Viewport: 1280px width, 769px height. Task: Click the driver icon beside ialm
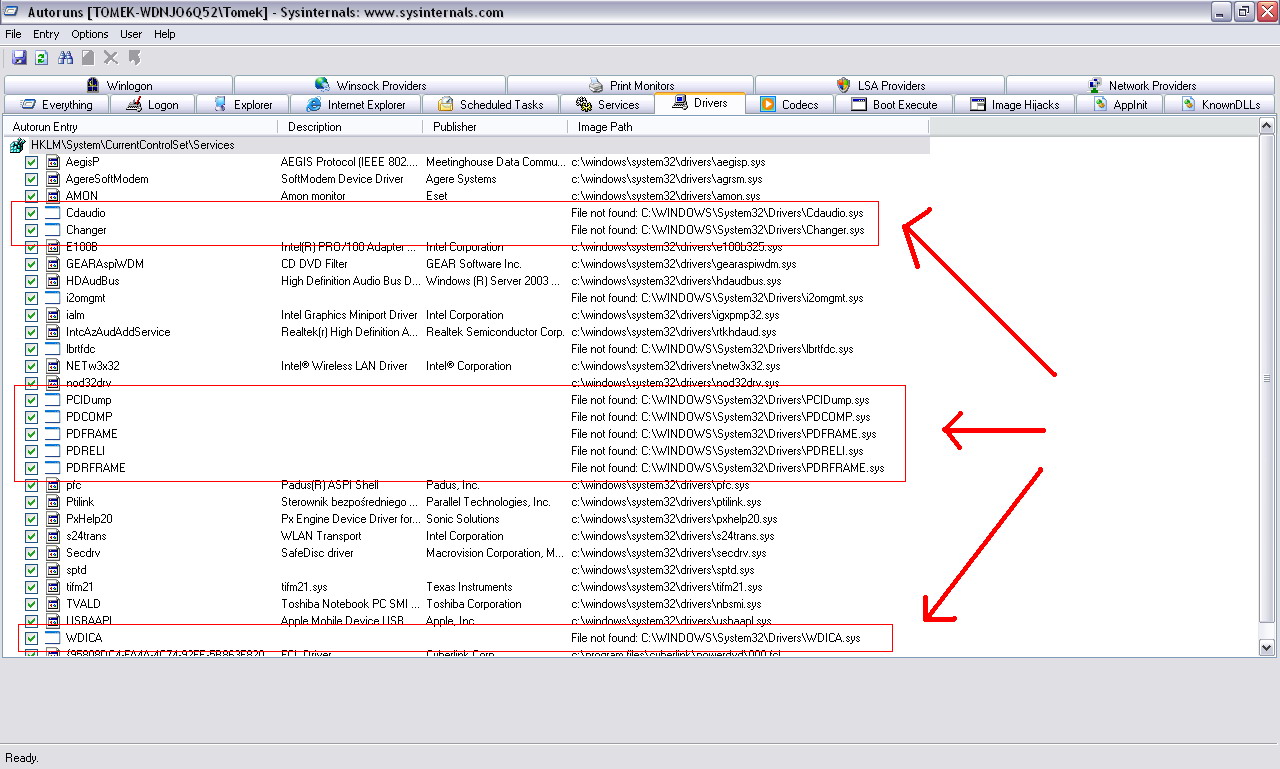53,315
